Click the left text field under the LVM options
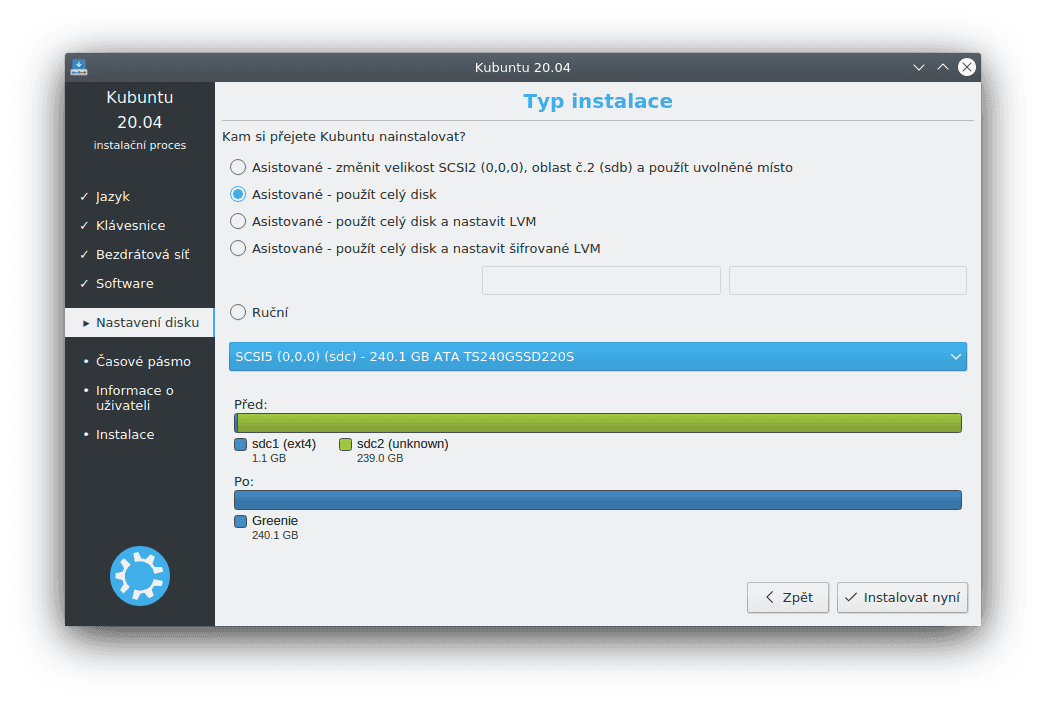Image resolution: width=1046 pixels, height=703 pixels. pyautogui.click(x=600, y=280)
